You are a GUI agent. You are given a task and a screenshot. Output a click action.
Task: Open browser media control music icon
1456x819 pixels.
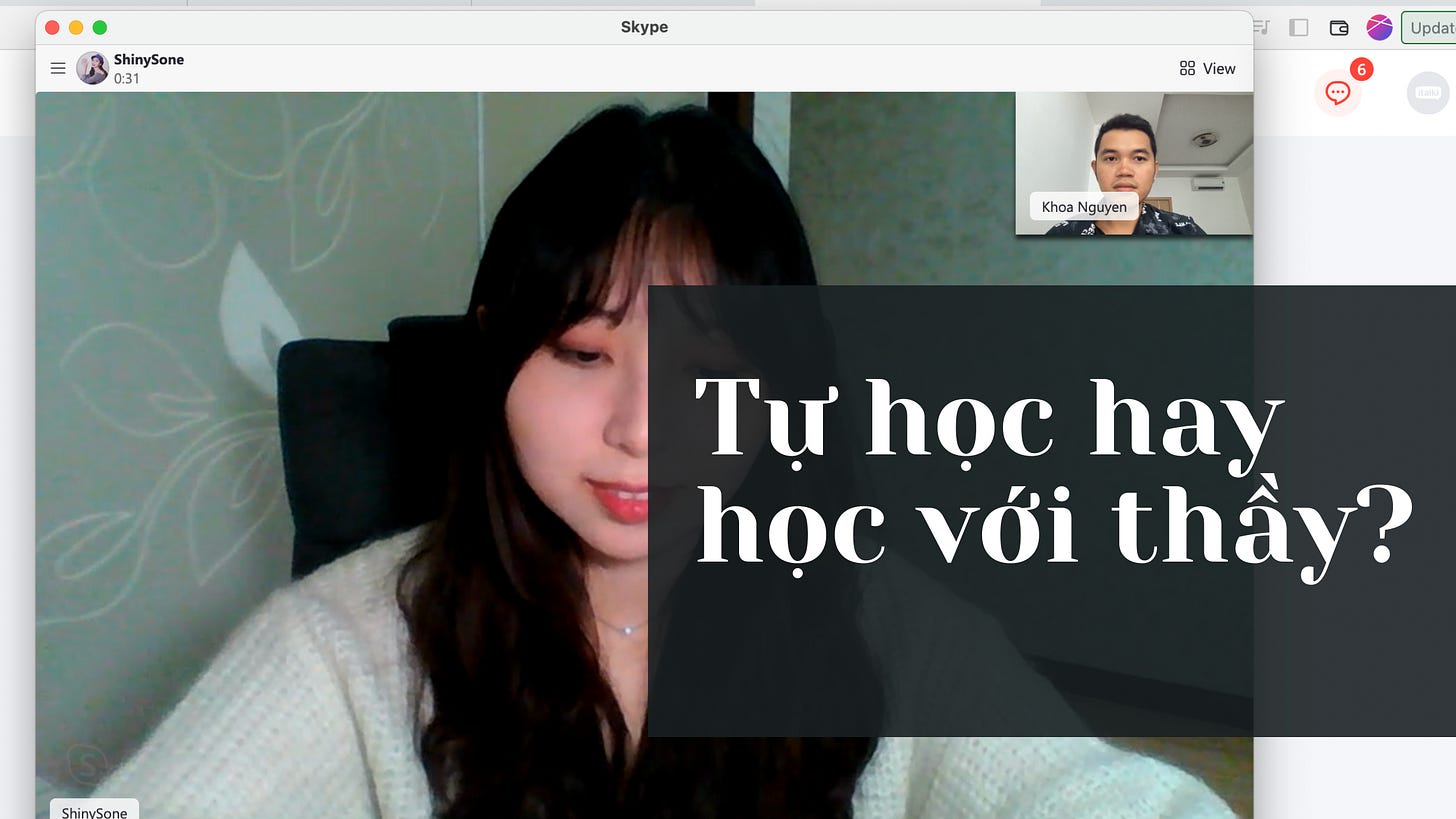tap(1262, 28)
